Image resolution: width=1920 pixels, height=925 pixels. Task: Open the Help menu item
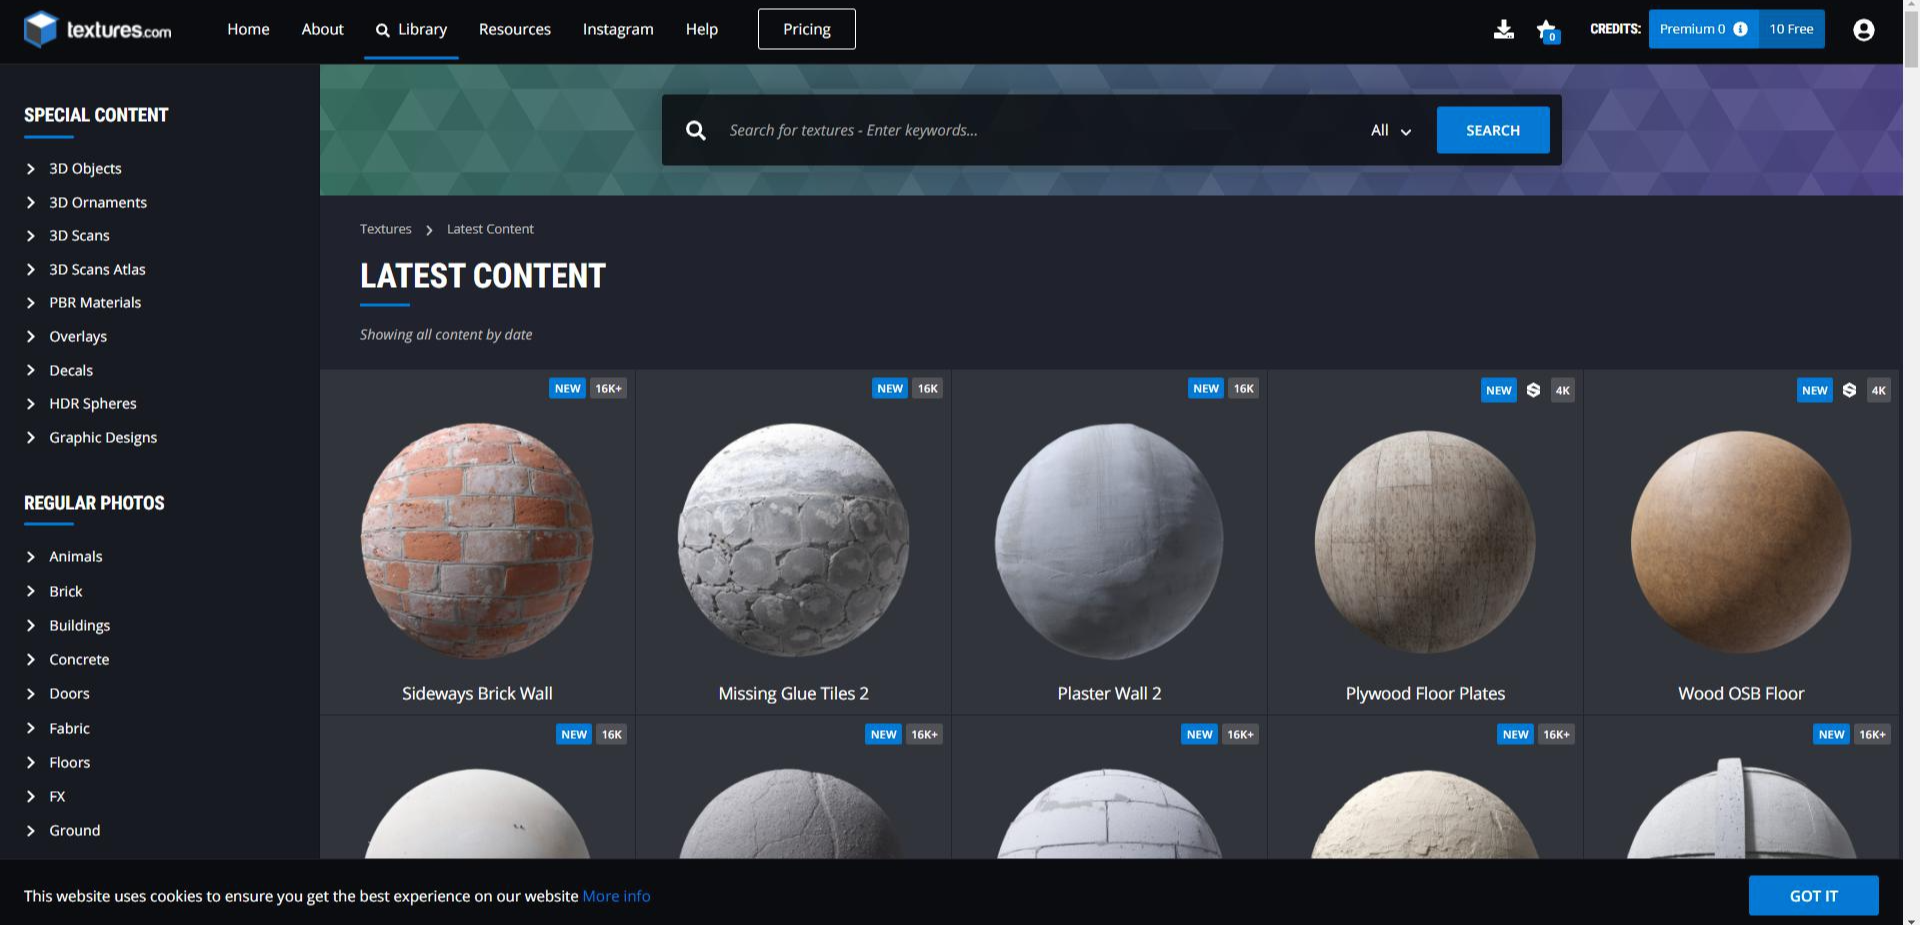click(x=701, y=29)
